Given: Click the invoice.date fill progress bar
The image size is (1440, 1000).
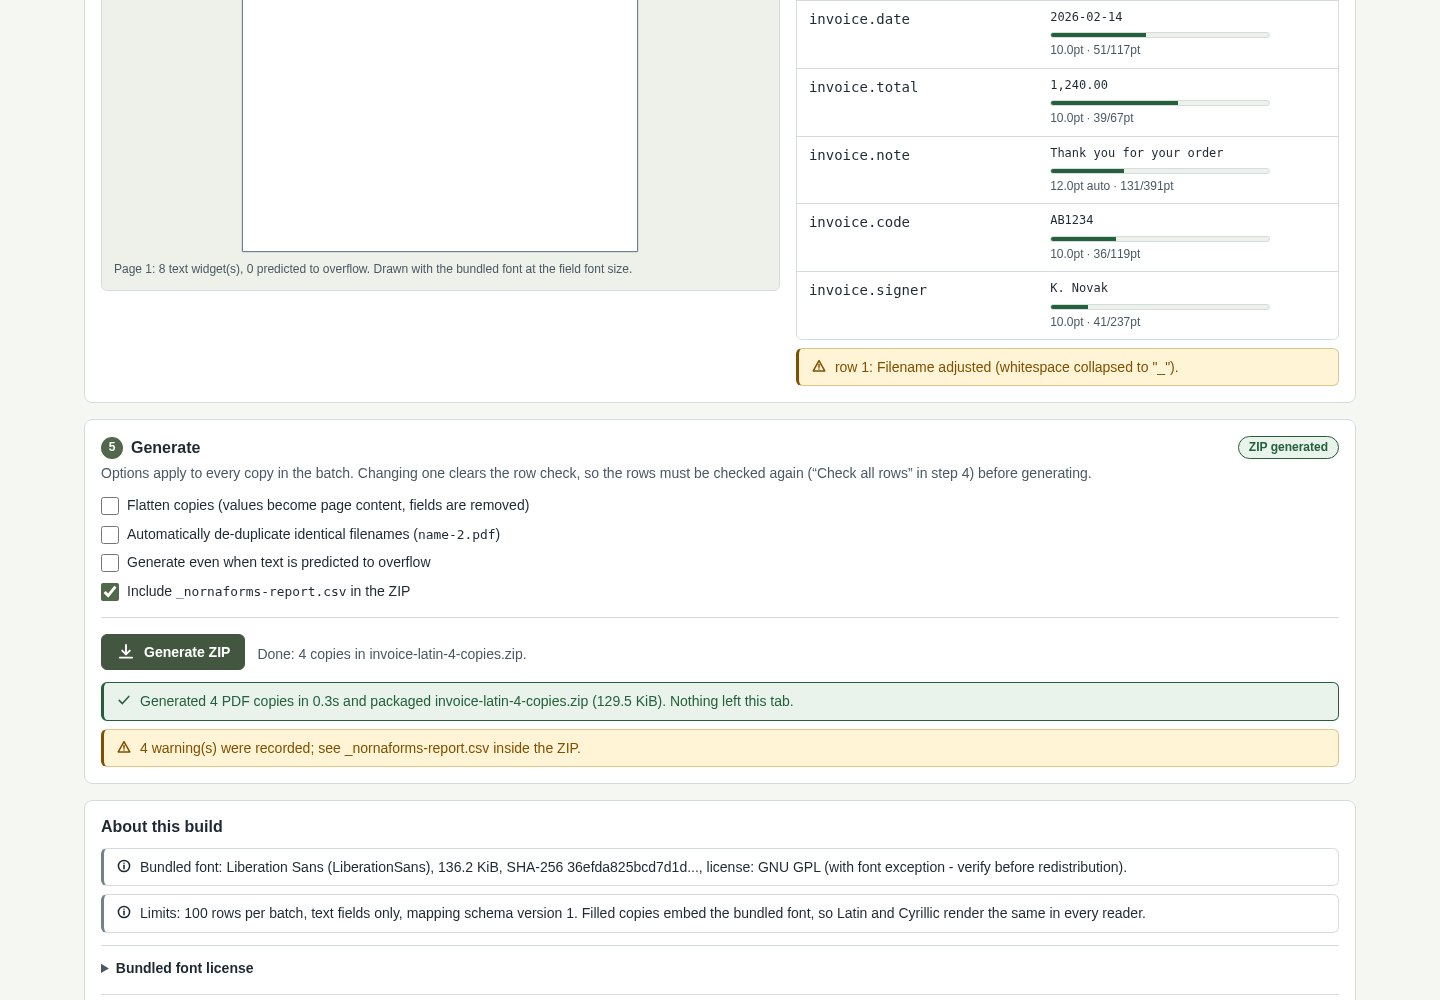Looking at the screenshot, I should point(1160,35).
